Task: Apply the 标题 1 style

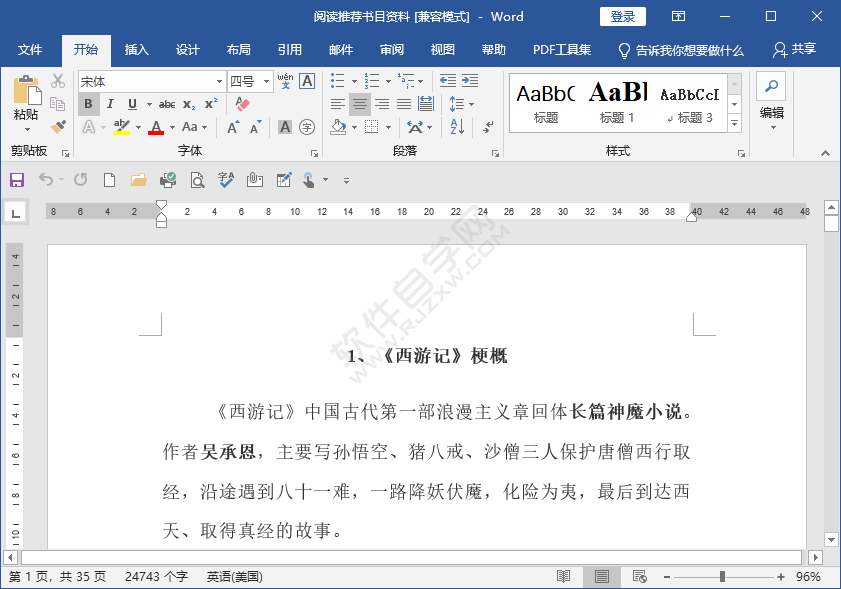Action: (x=617, y=102)
